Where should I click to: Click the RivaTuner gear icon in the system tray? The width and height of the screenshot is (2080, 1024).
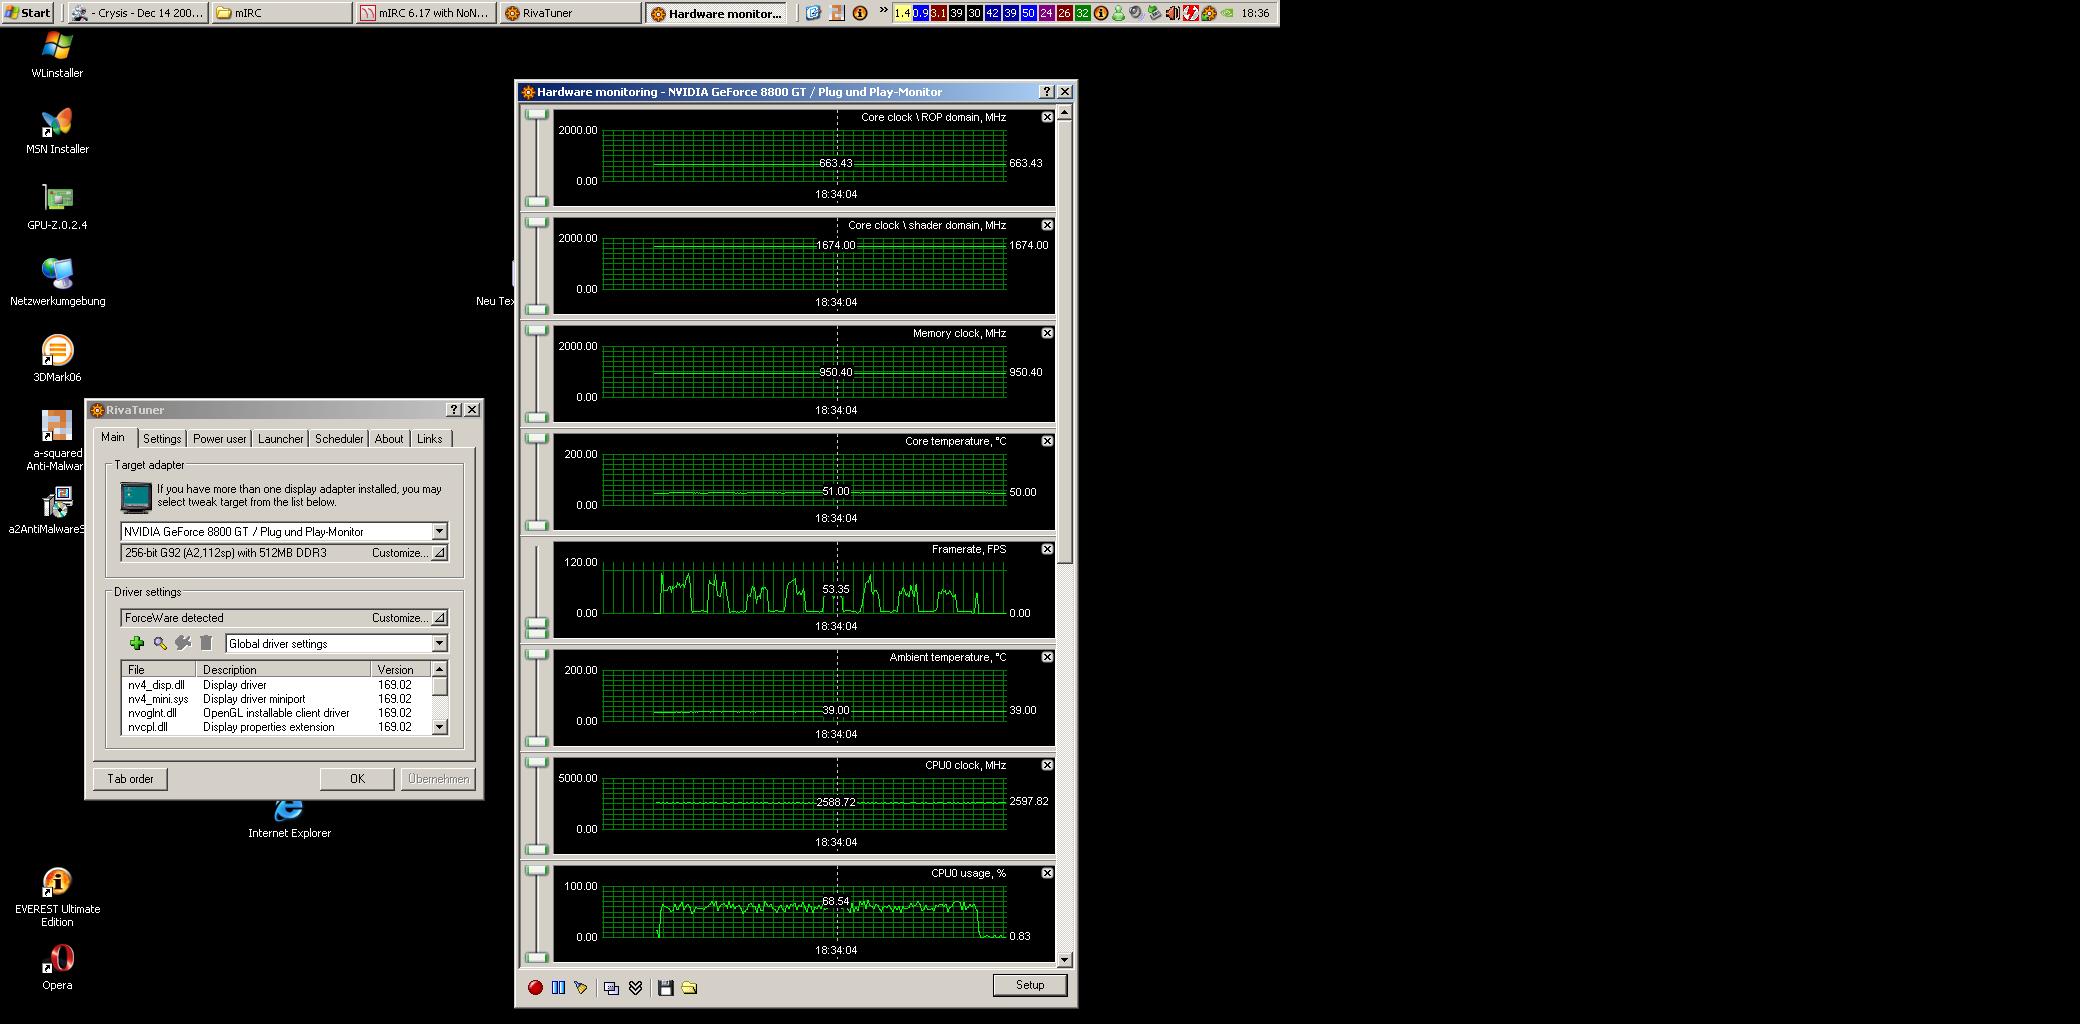[1209, 13]
